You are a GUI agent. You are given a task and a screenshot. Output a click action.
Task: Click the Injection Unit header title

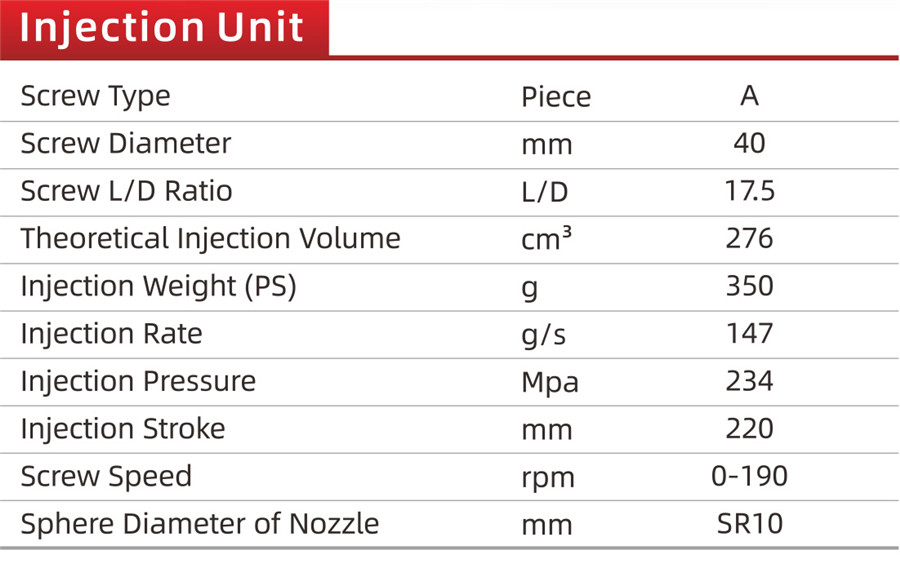(162, 27)
